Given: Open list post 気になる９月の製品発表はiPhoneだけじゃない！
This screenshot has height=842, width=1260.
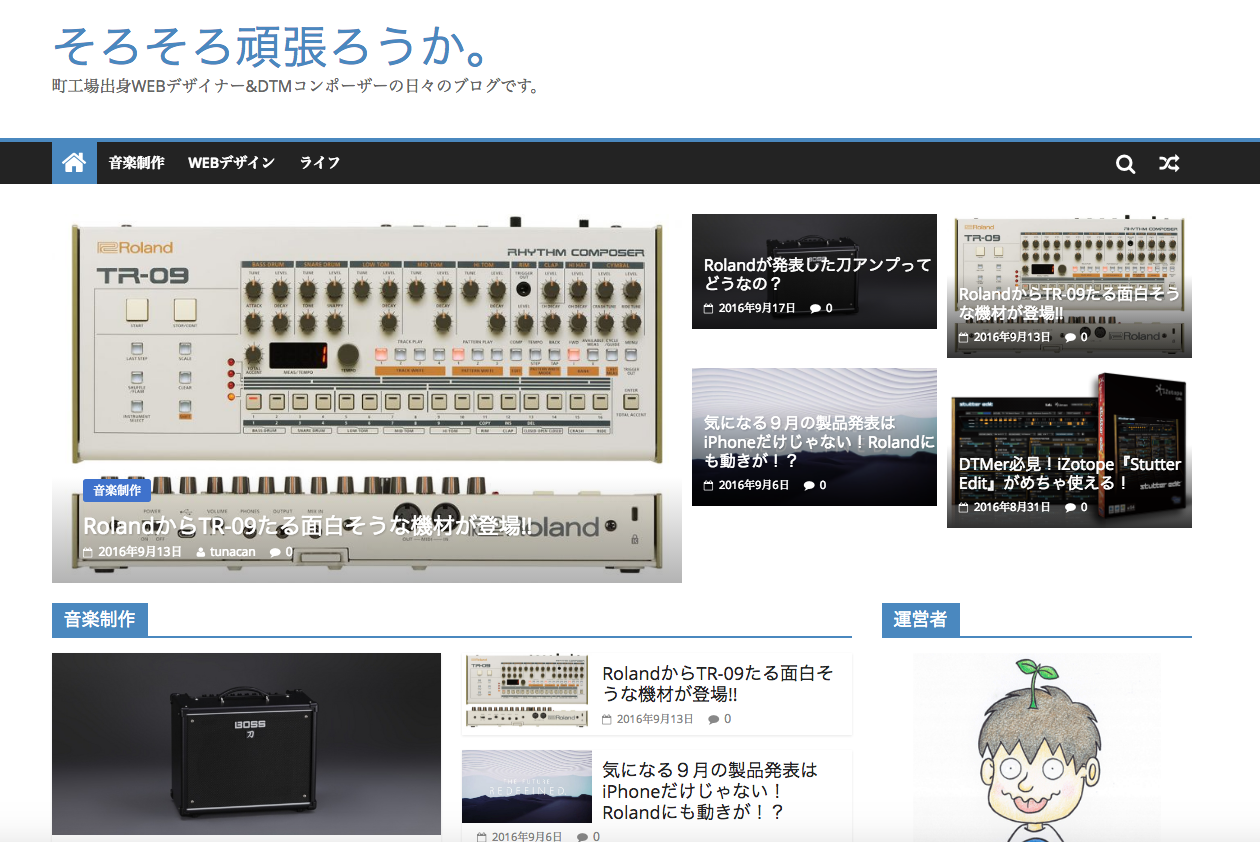Looking at the screenshot, I should coord(710,791).
